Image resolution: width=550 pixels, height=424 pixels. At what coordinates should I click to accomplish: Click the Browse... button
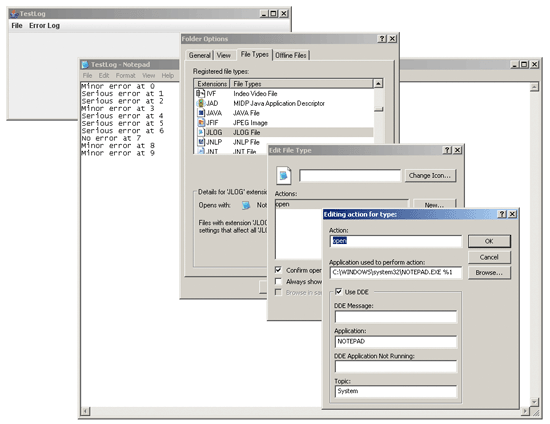point(489,272)
